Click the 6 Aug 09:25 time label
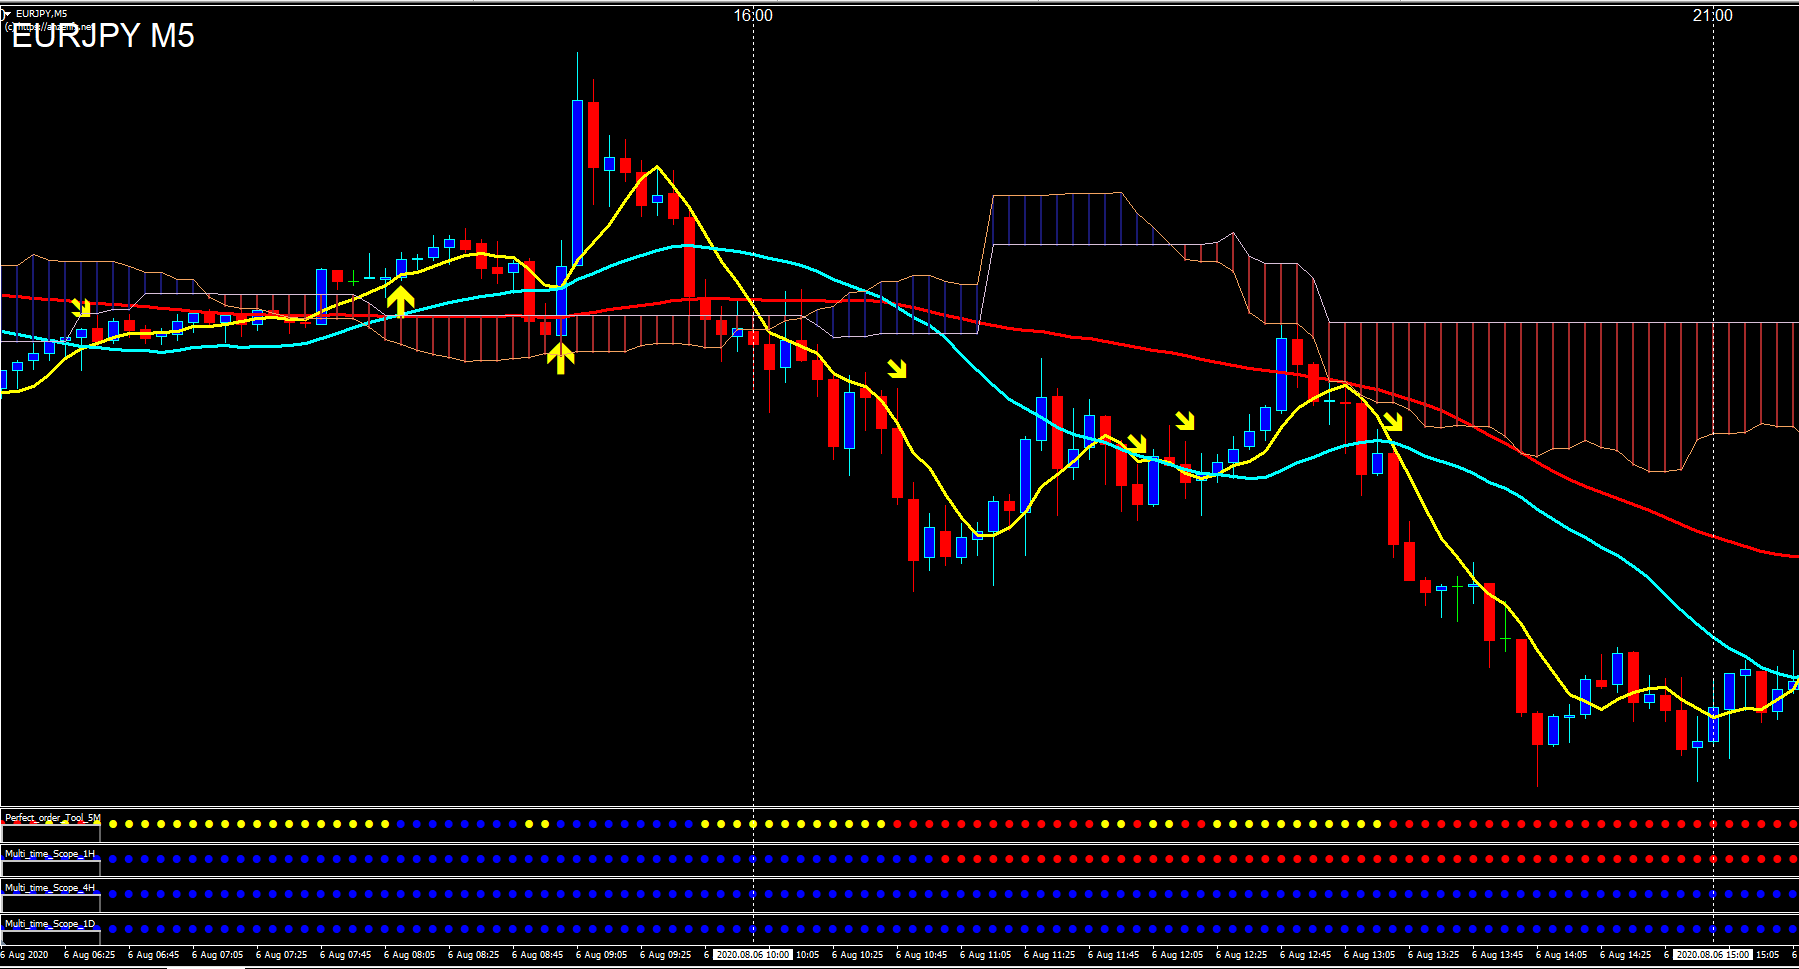 coord(668,955)
